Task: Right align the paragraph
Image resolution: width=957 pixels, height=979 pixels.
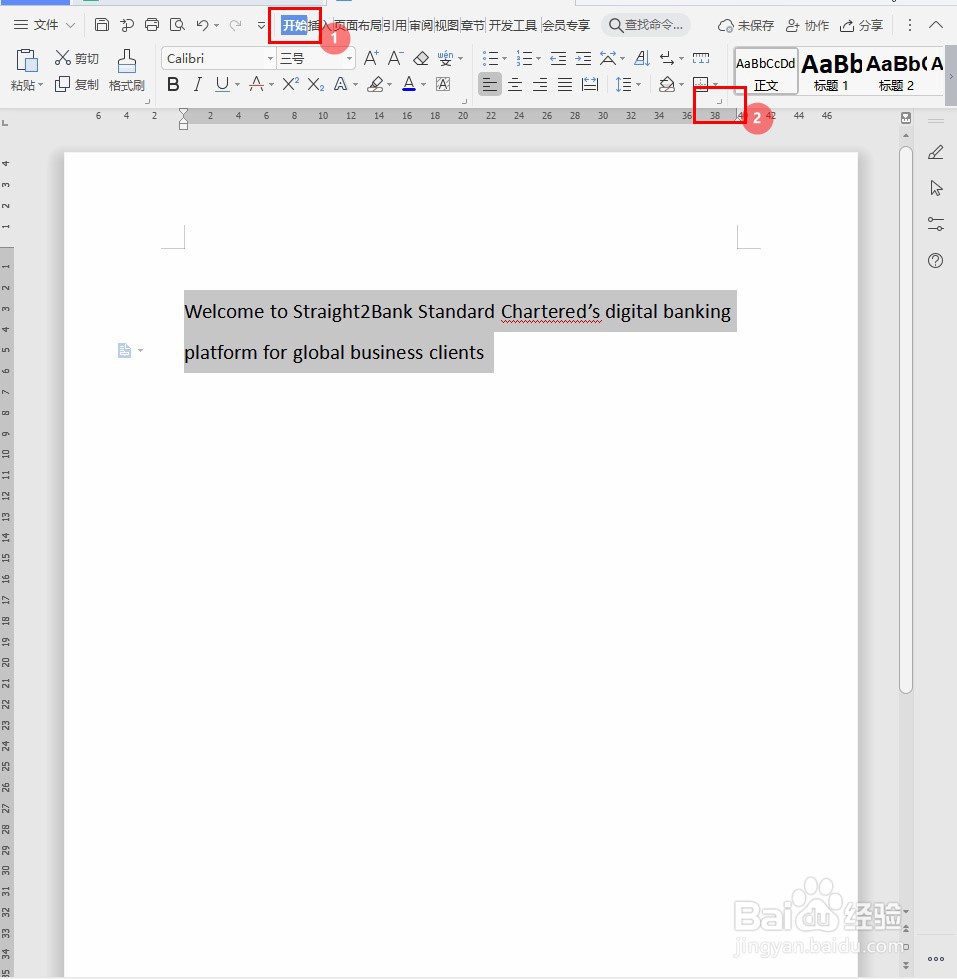Action: tap(540, 84)
